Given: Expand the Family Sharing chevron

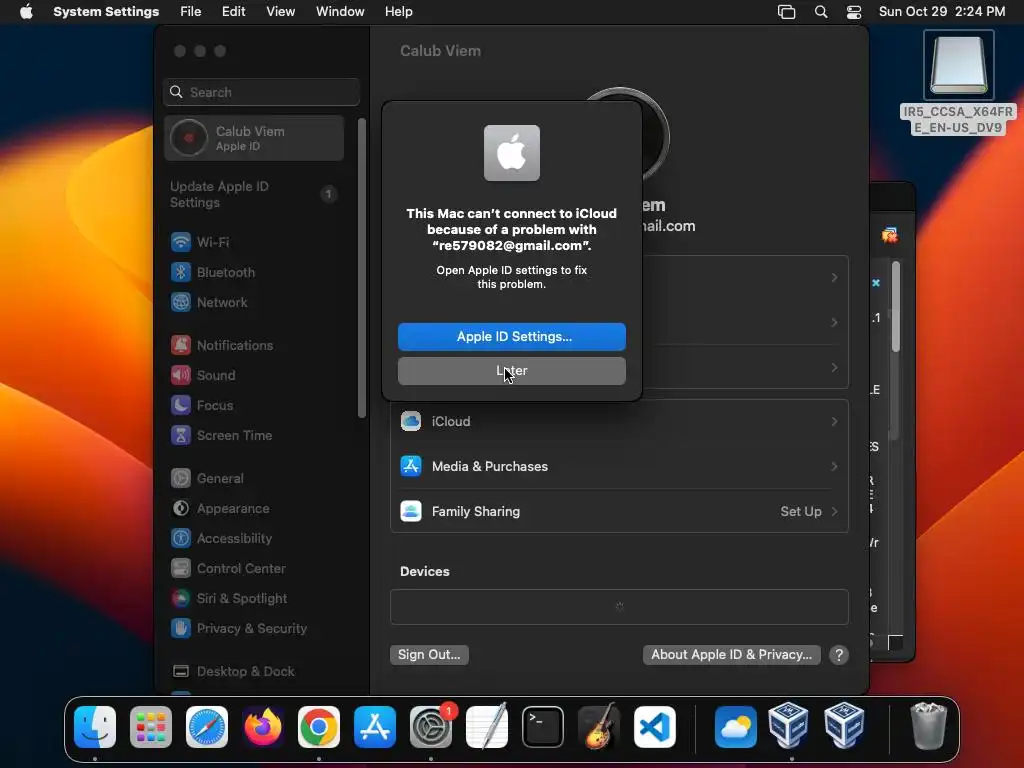Looking at the screenshot, I should click(835, 512).
